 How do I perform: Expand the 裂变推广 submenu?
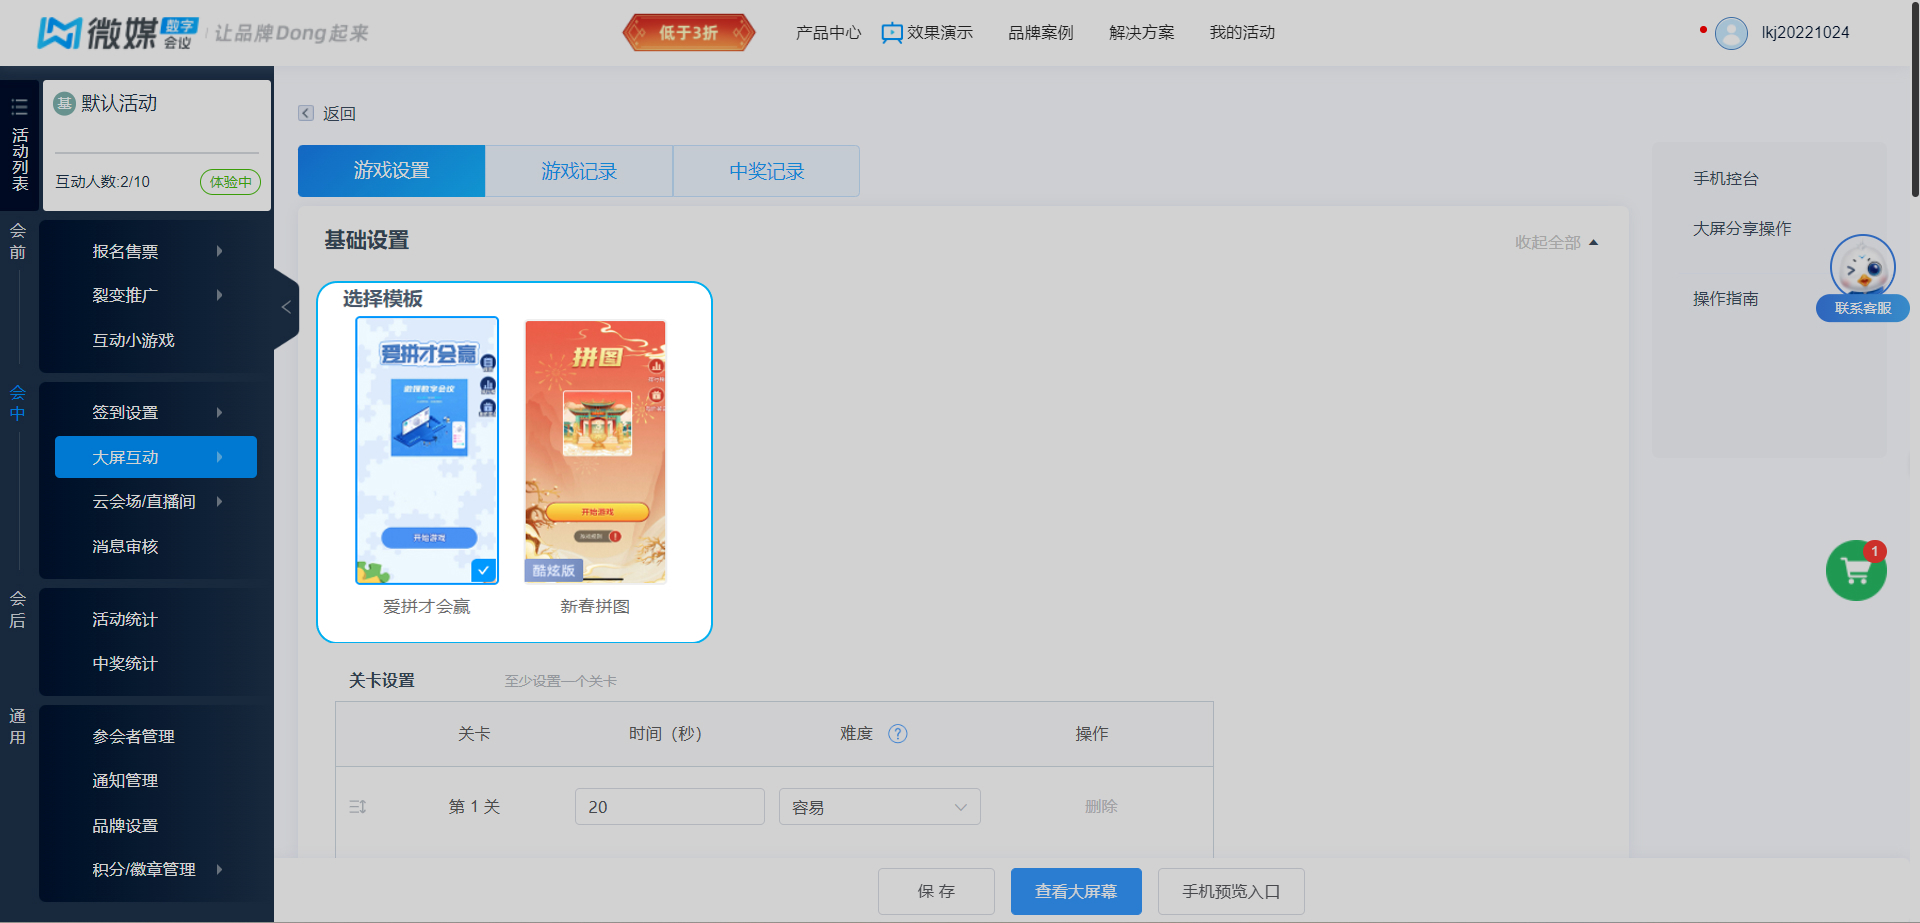(219, 295)
